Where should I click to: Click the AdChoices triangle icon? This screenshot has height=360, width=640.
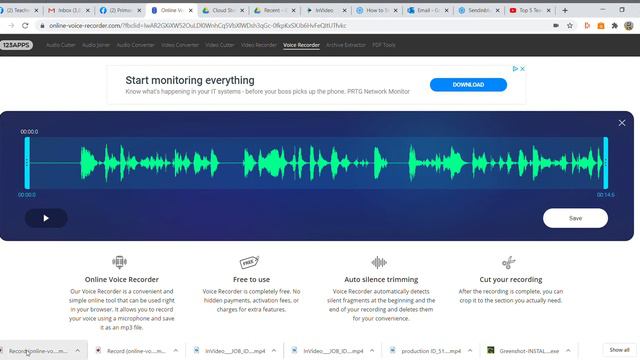515,69
